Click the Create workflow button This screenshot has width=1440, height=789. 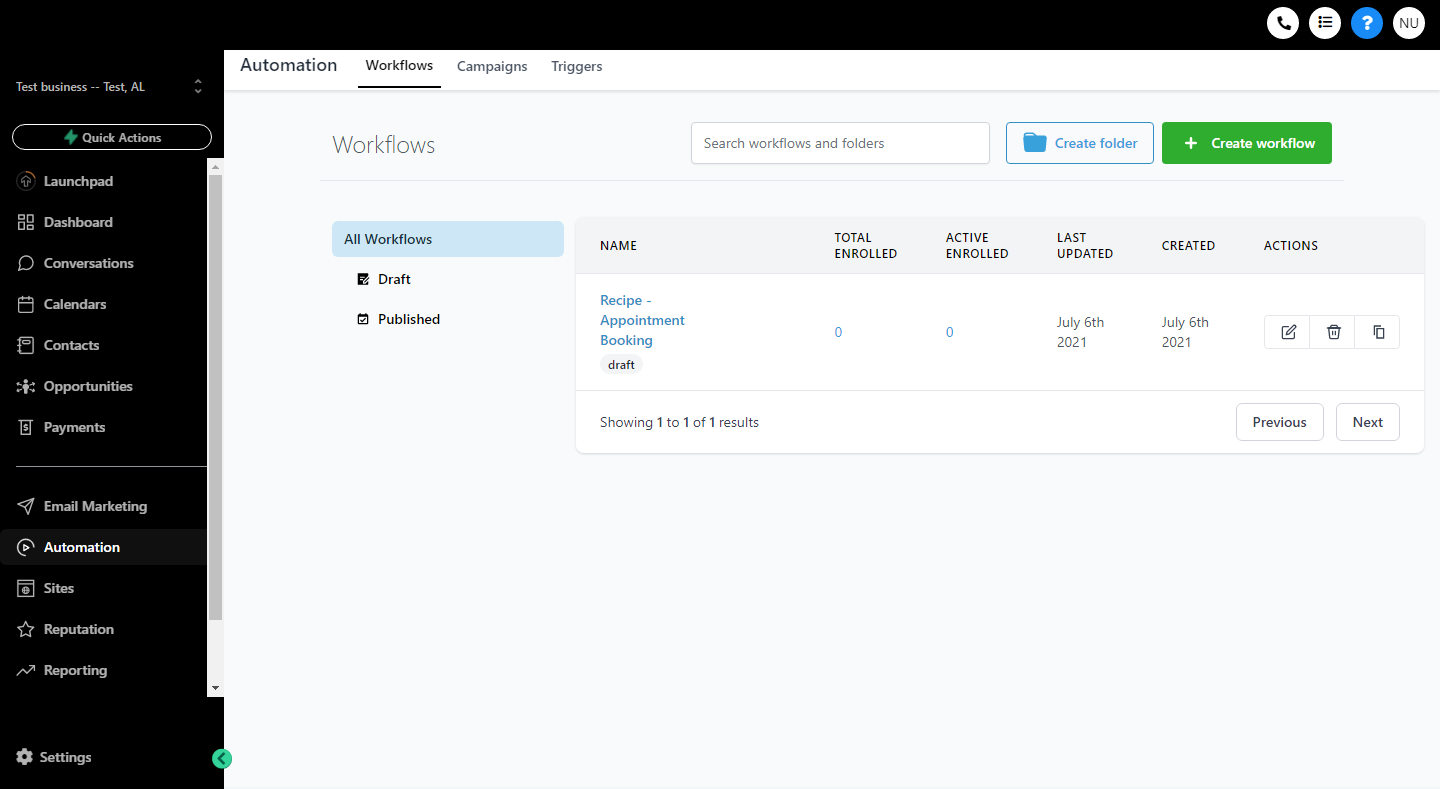(1247, 143)
